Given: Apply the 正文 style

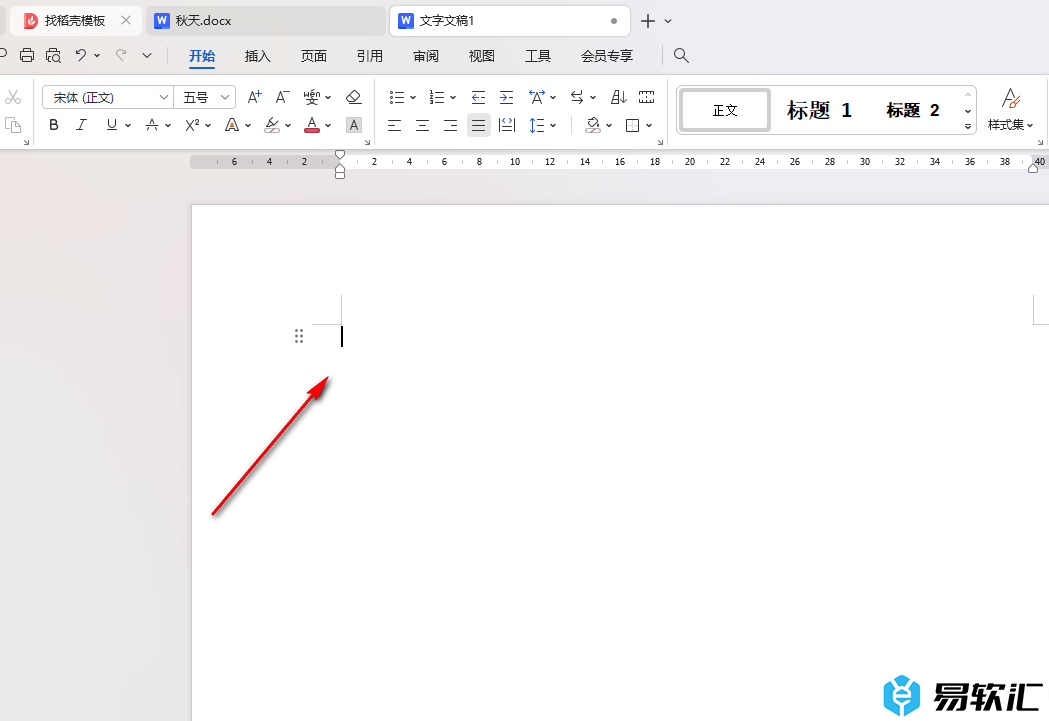Looking at the screenshot, I should pos(725,110).
